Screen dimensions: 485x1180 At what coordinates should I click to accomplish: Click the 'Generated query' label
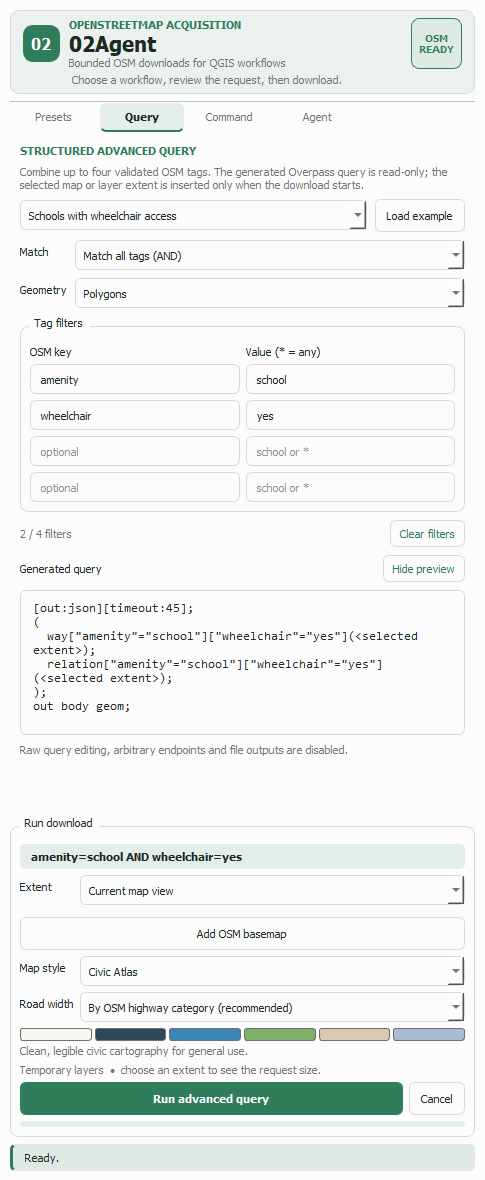click(x=60, y=569)
